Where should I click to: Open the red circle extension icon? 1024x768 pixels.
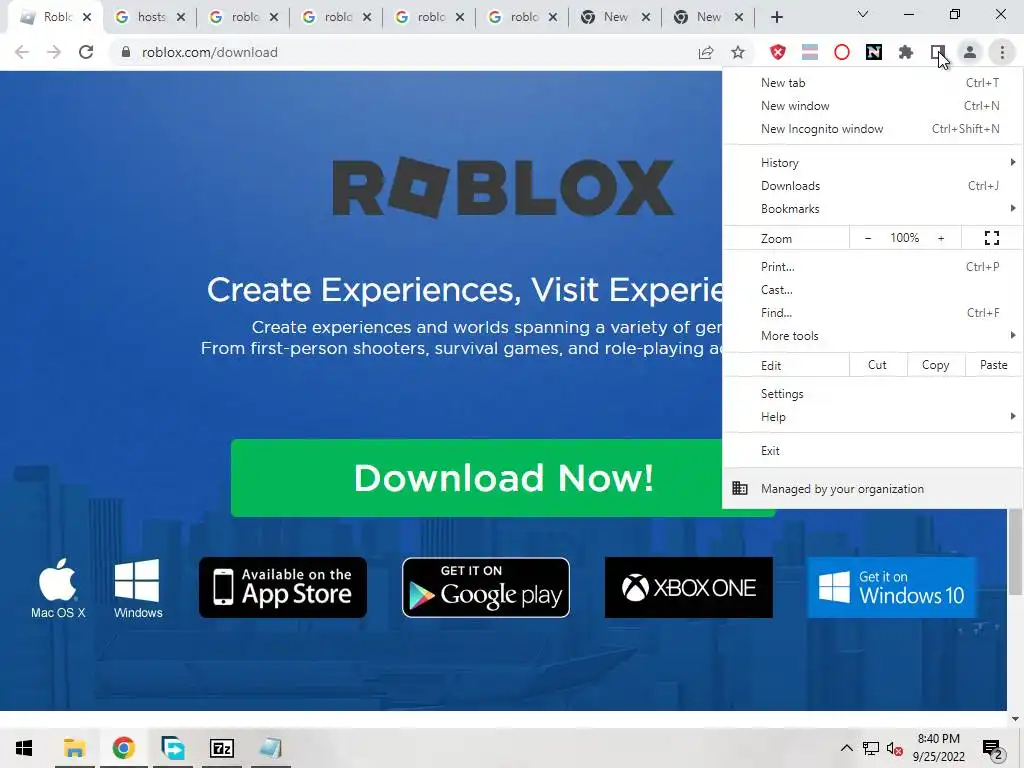pyautogui.click(x=842, y=52)
